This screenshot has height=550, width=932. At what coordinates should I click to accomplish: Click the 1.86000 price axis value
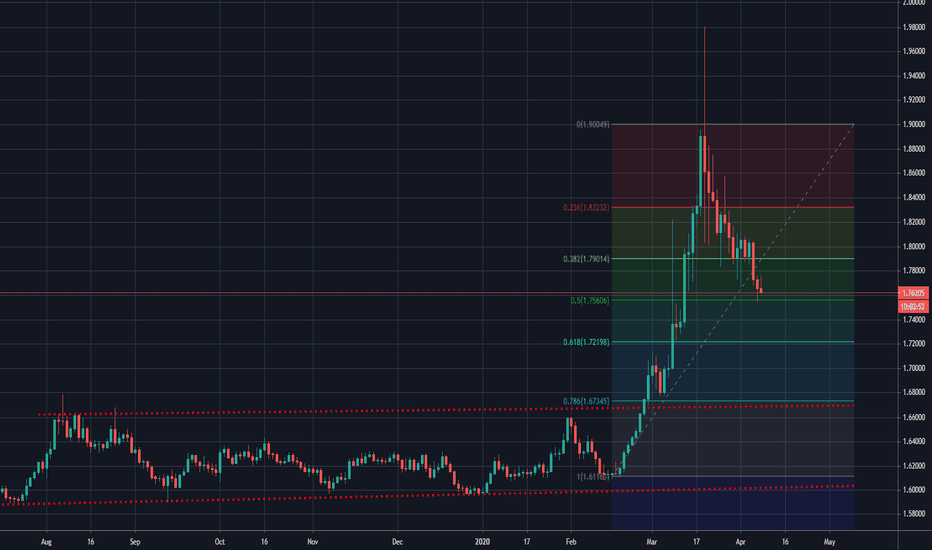tap(914, 173)
